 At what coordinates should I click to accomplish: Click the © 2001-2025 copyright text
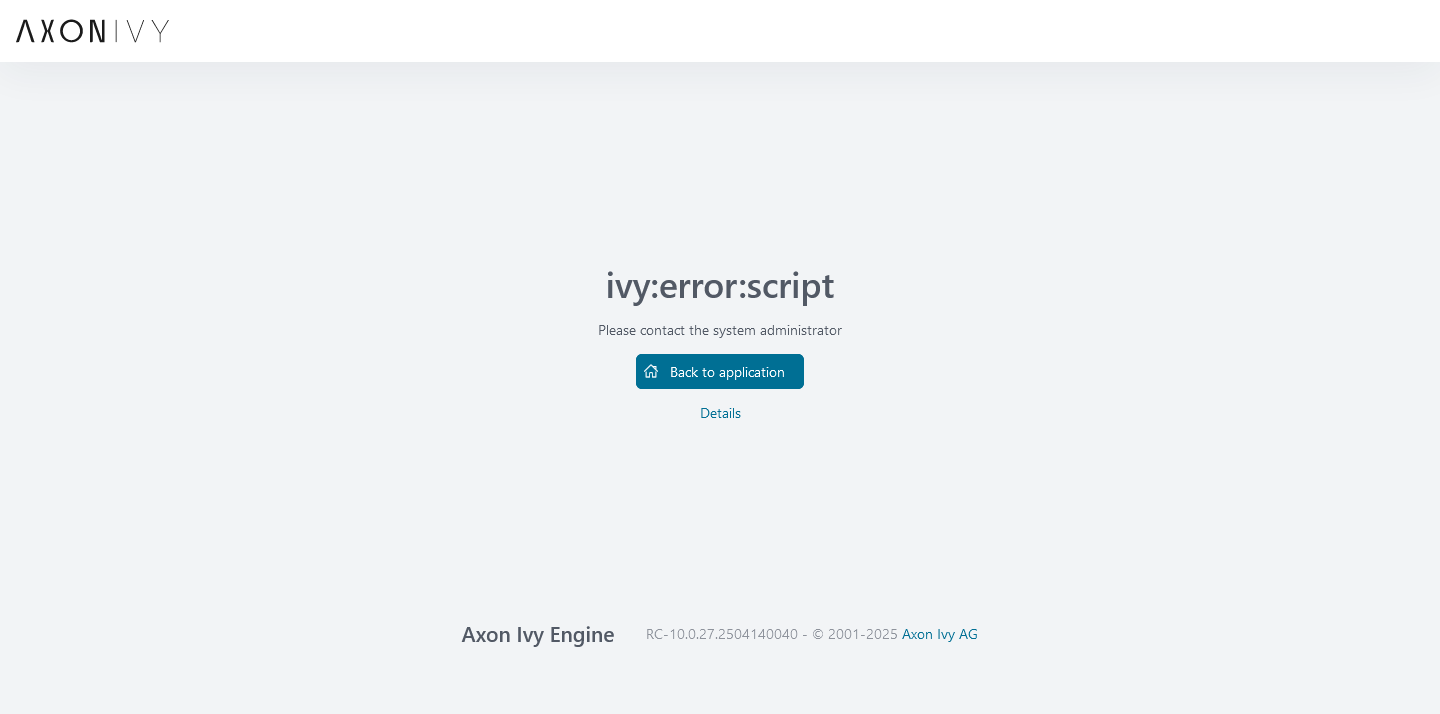854,634
